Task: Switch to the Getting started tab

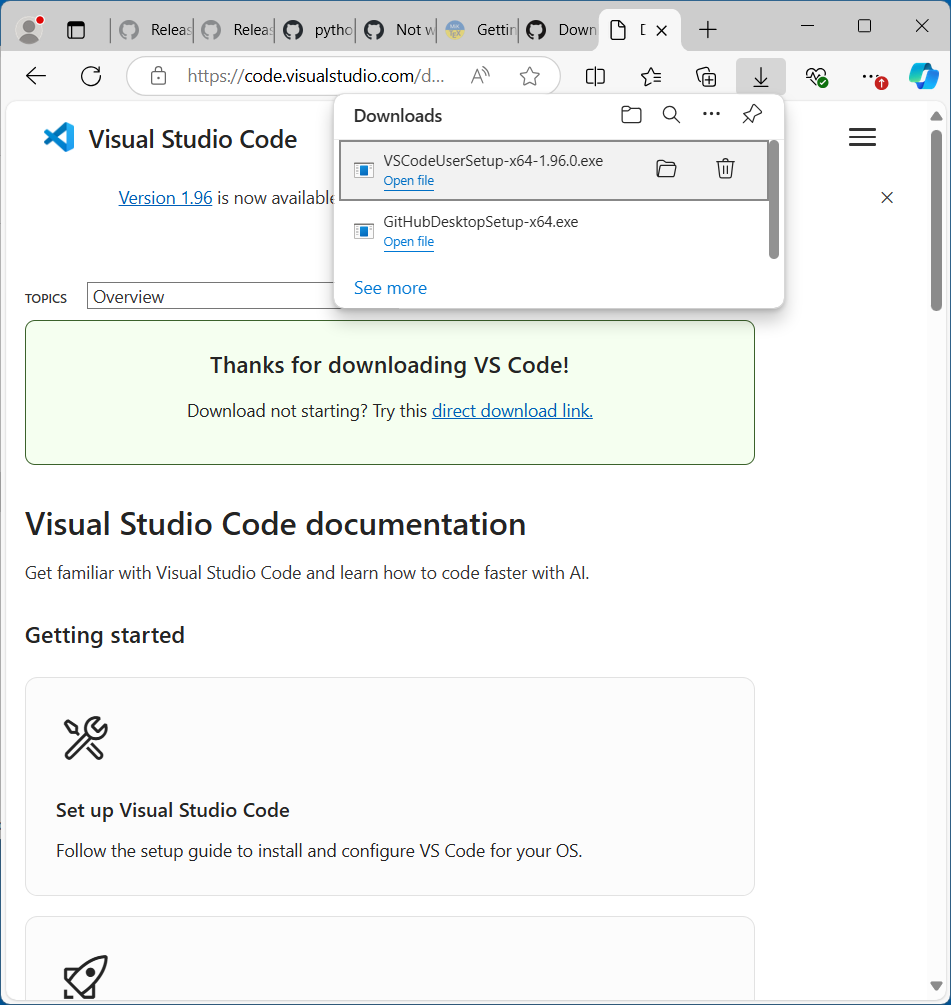Action: (480, 30)
